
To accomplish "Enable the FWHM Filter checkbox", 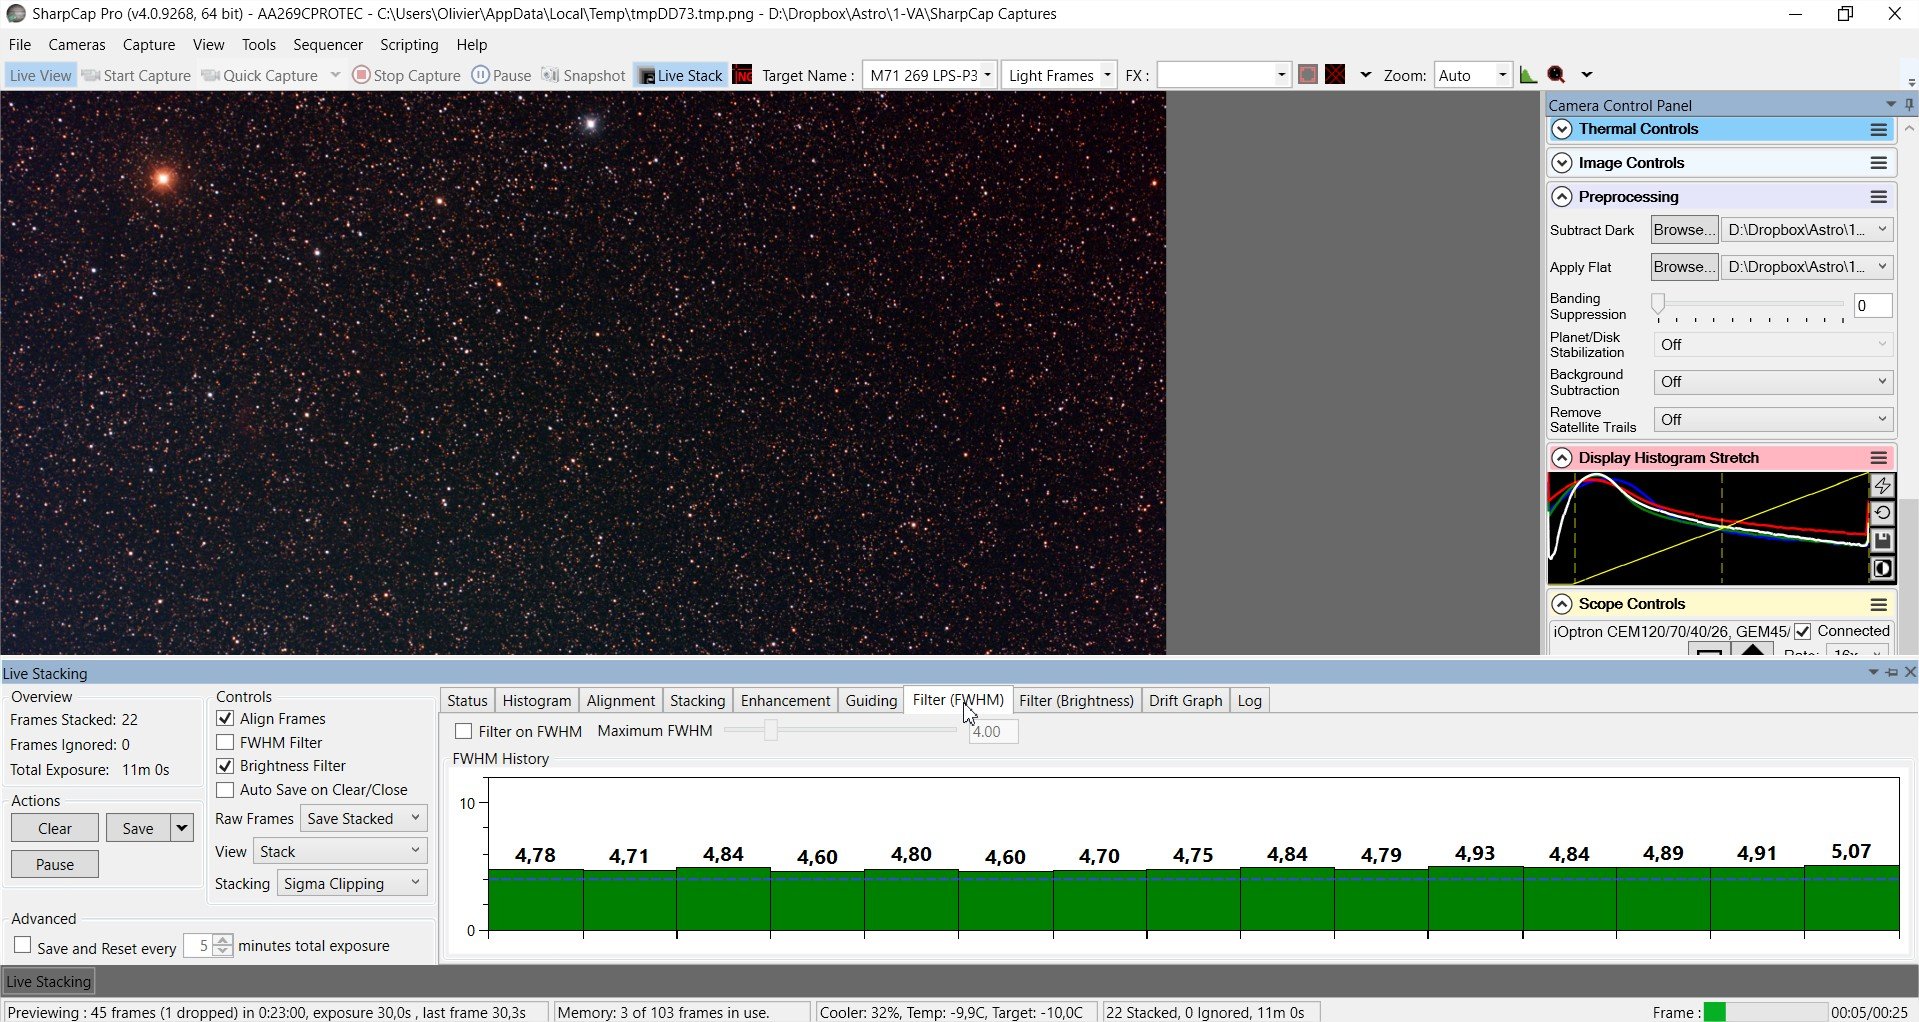I will (x=225, y=742).
